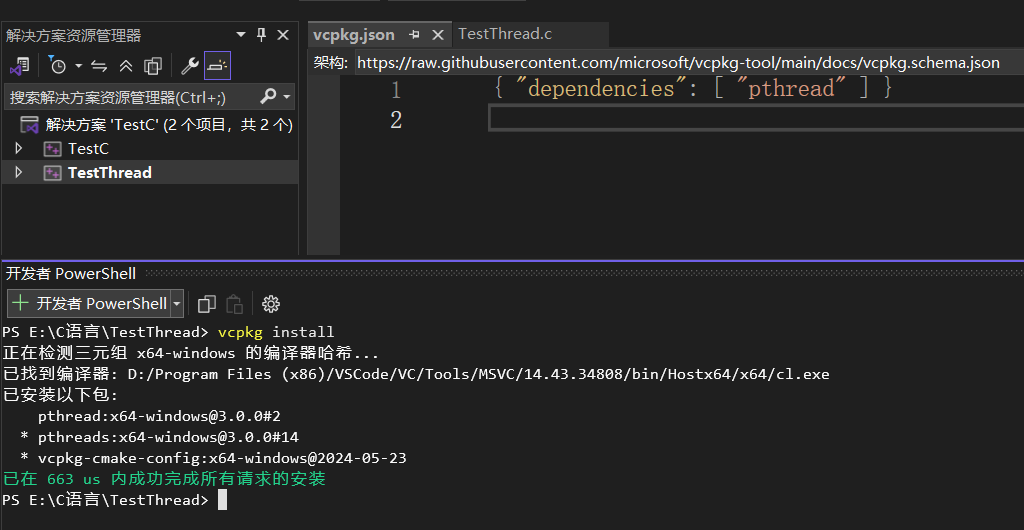
Task: Click sync with active document arrows icon
Action: coord(99,66)
